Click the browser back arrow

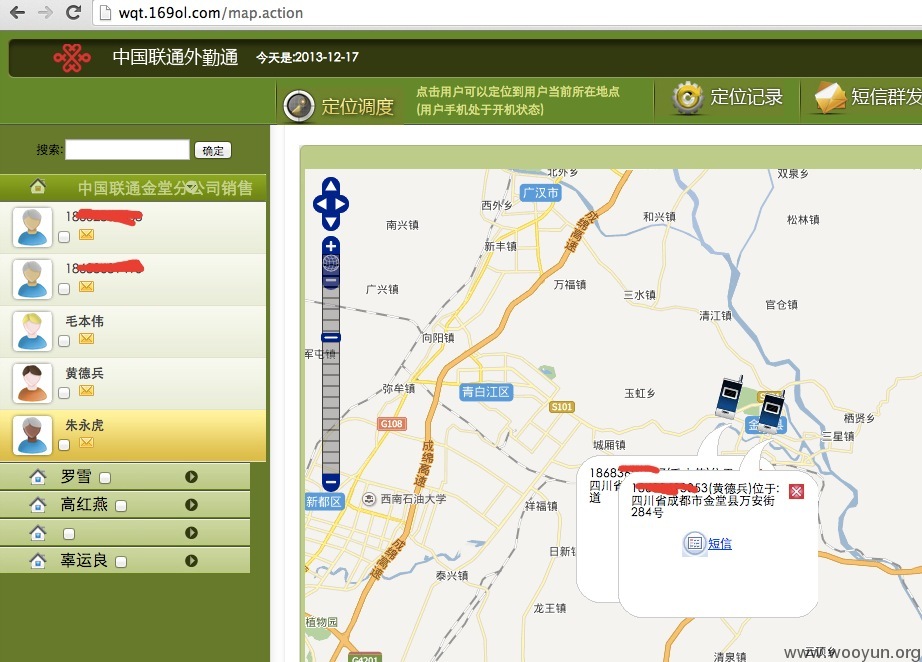18,12
